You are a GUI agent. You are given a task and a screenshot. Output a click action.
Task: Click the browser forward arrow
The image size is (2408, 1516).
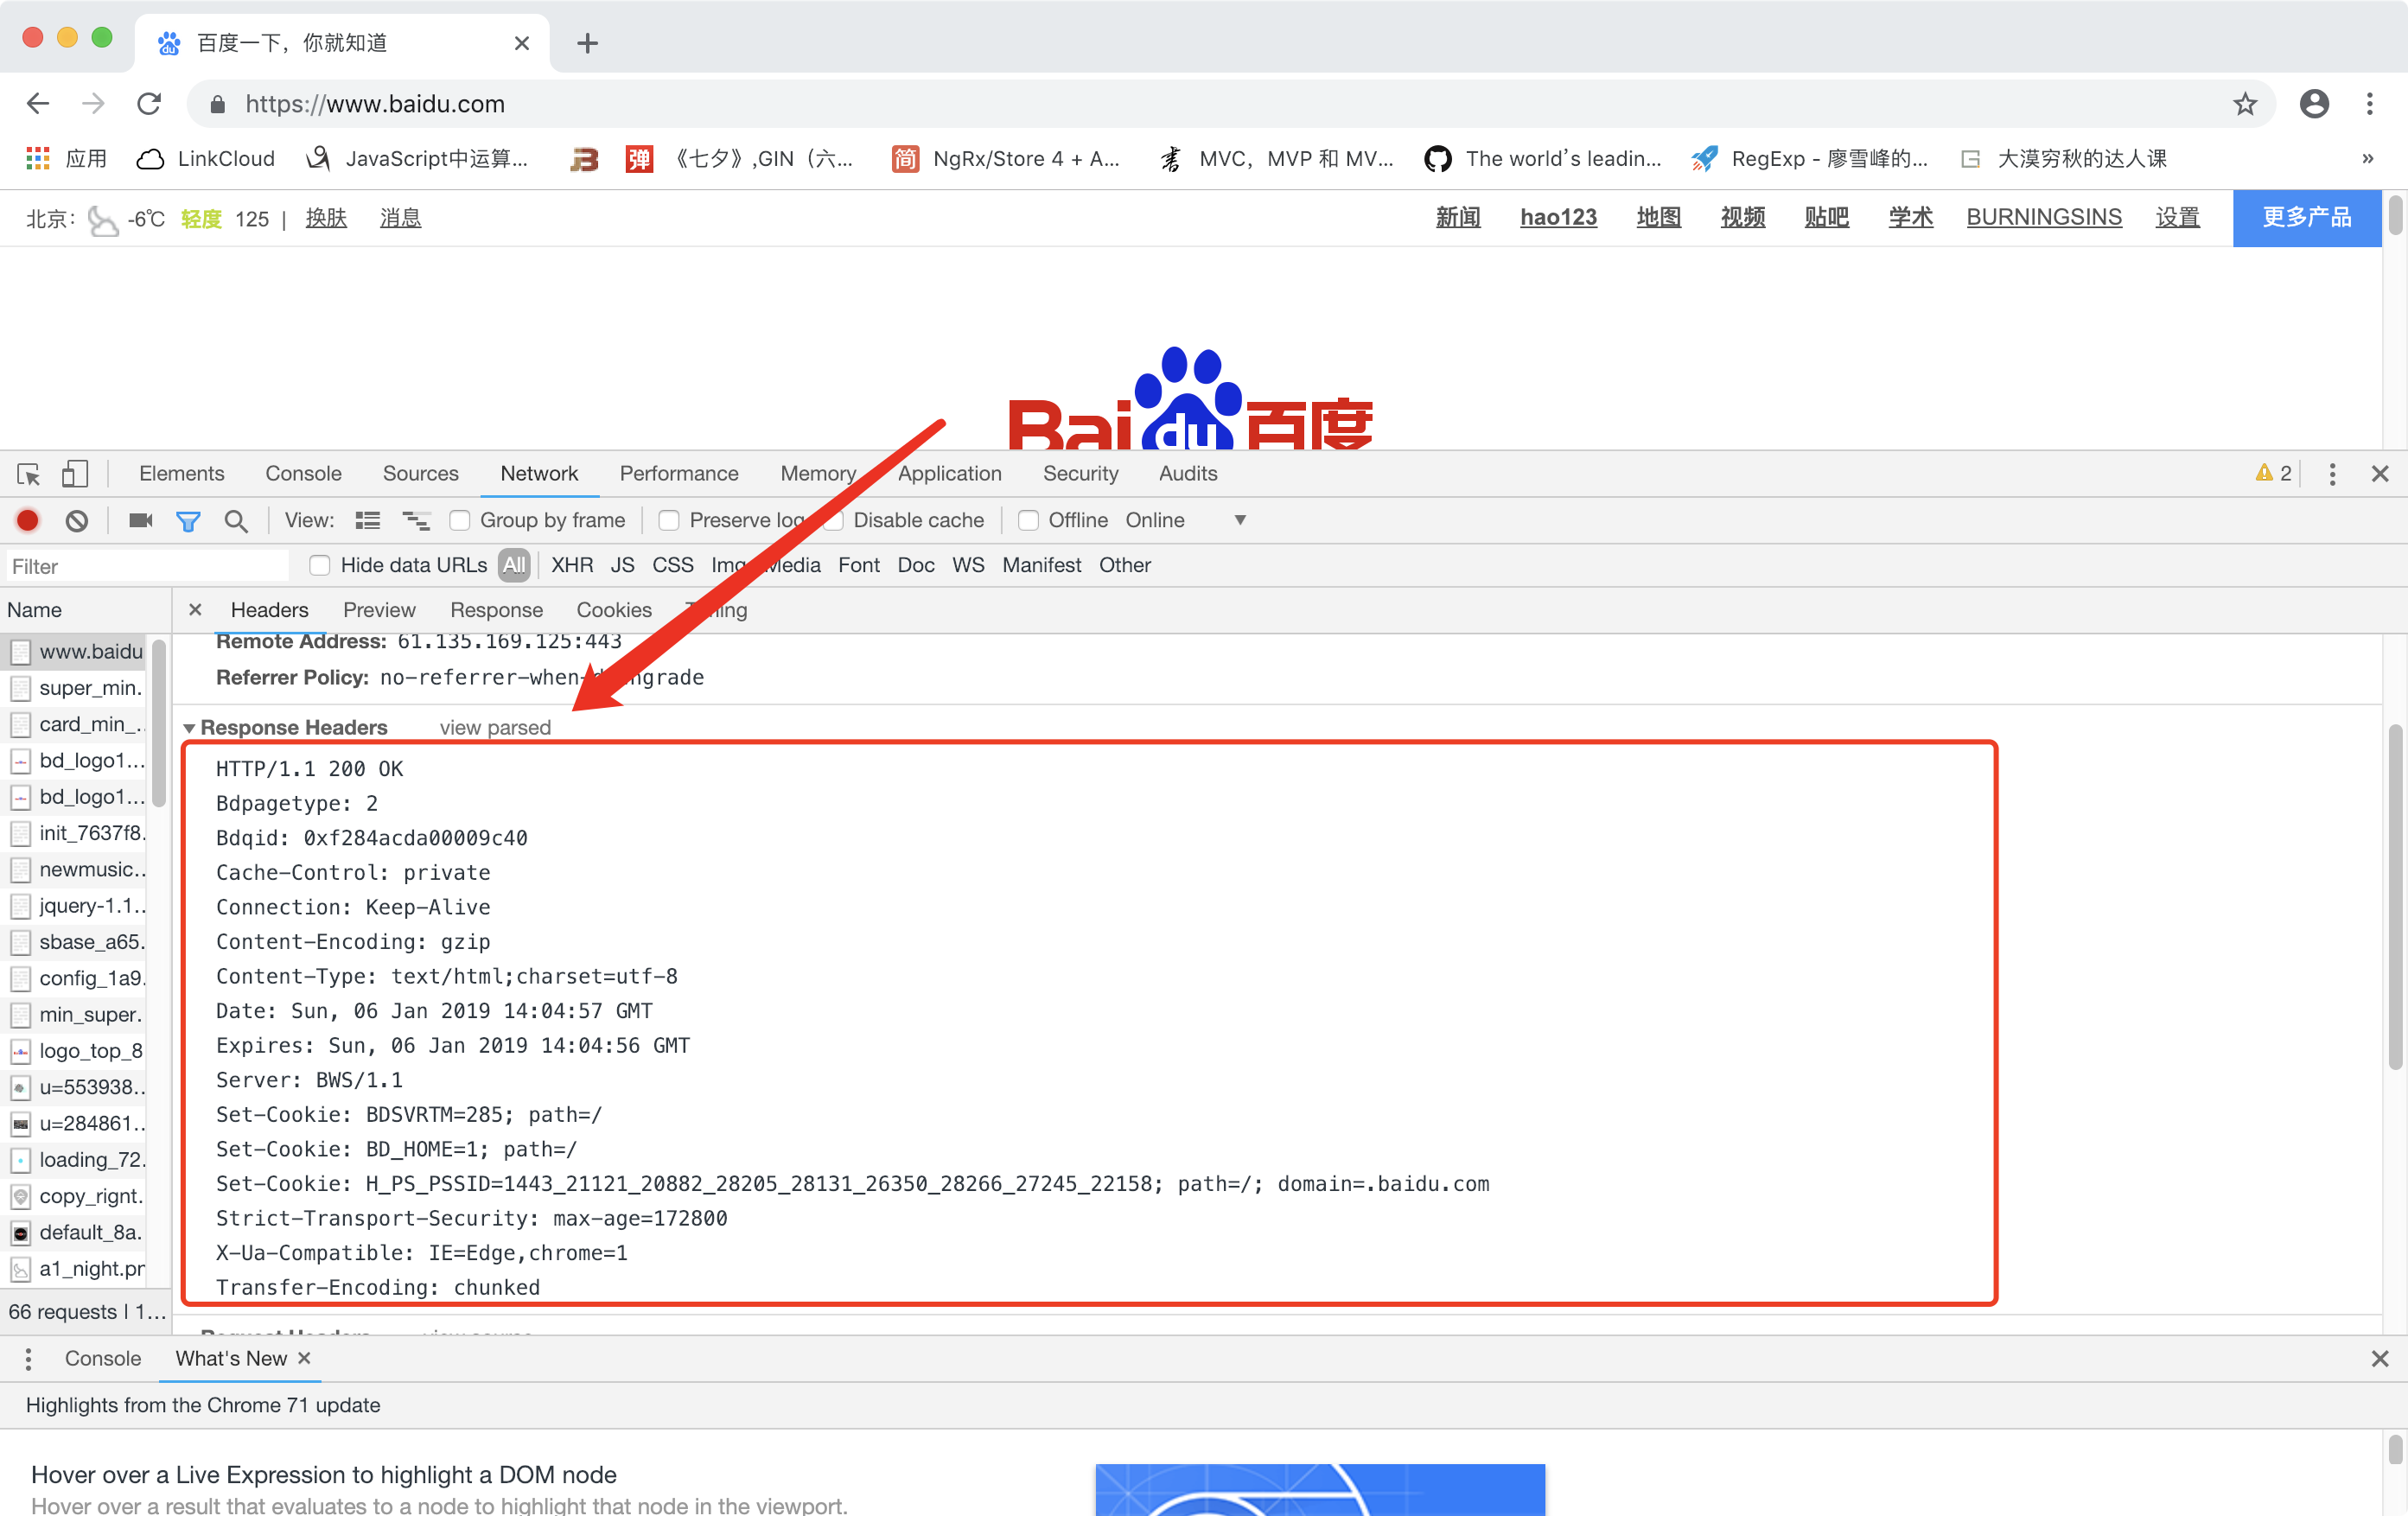(x=93, y=103)
